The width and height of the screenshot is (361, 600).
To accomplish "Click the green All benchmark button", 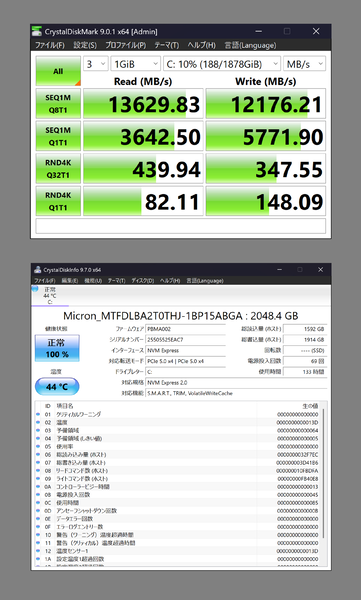I will click(x=58, y=71).
